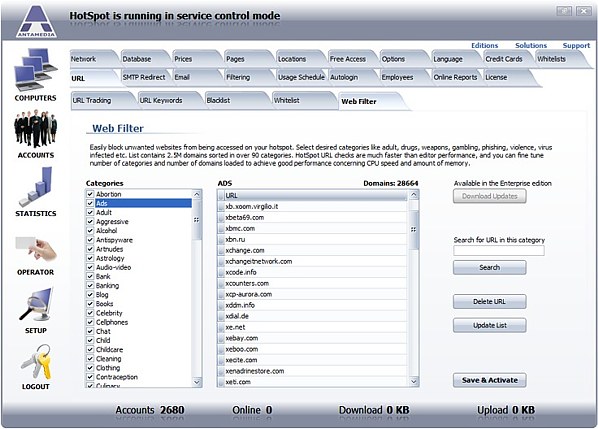
Task: Select xbmc.com in the URL list
Action: (312, 229)
